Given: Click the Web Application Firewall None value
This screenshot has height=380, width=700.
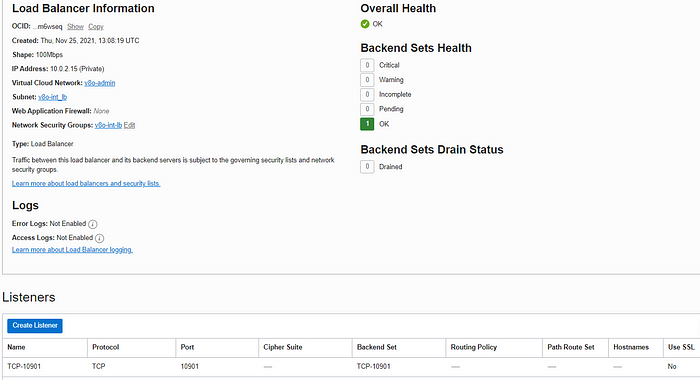Looking at the screenshot, I should tap(101, 111).
